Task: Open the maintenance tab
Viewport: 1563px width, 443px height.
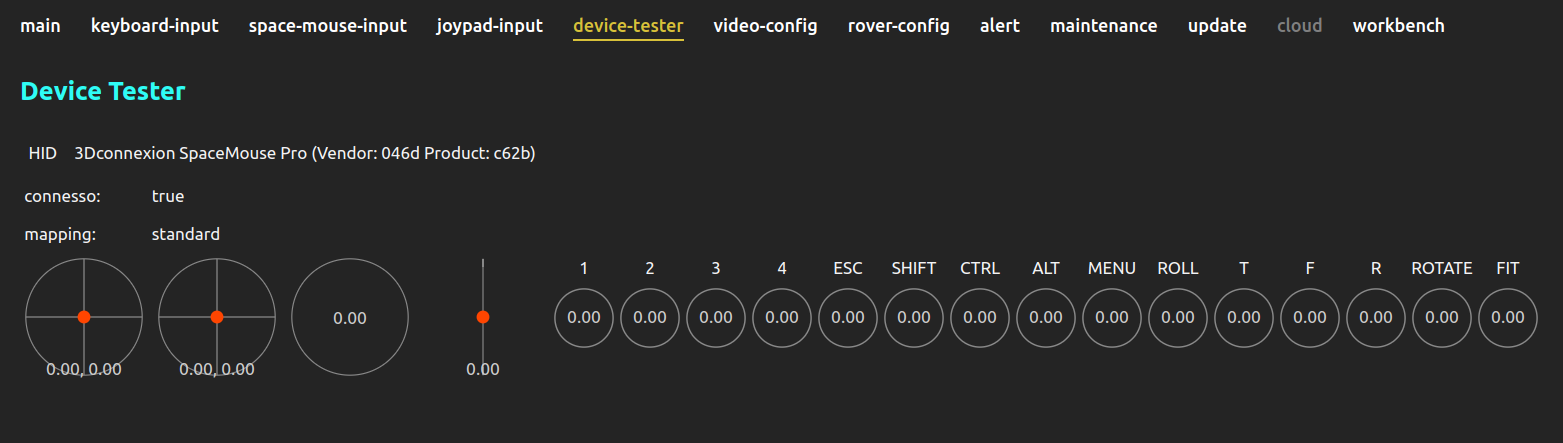Action: tap(1104, 26)
